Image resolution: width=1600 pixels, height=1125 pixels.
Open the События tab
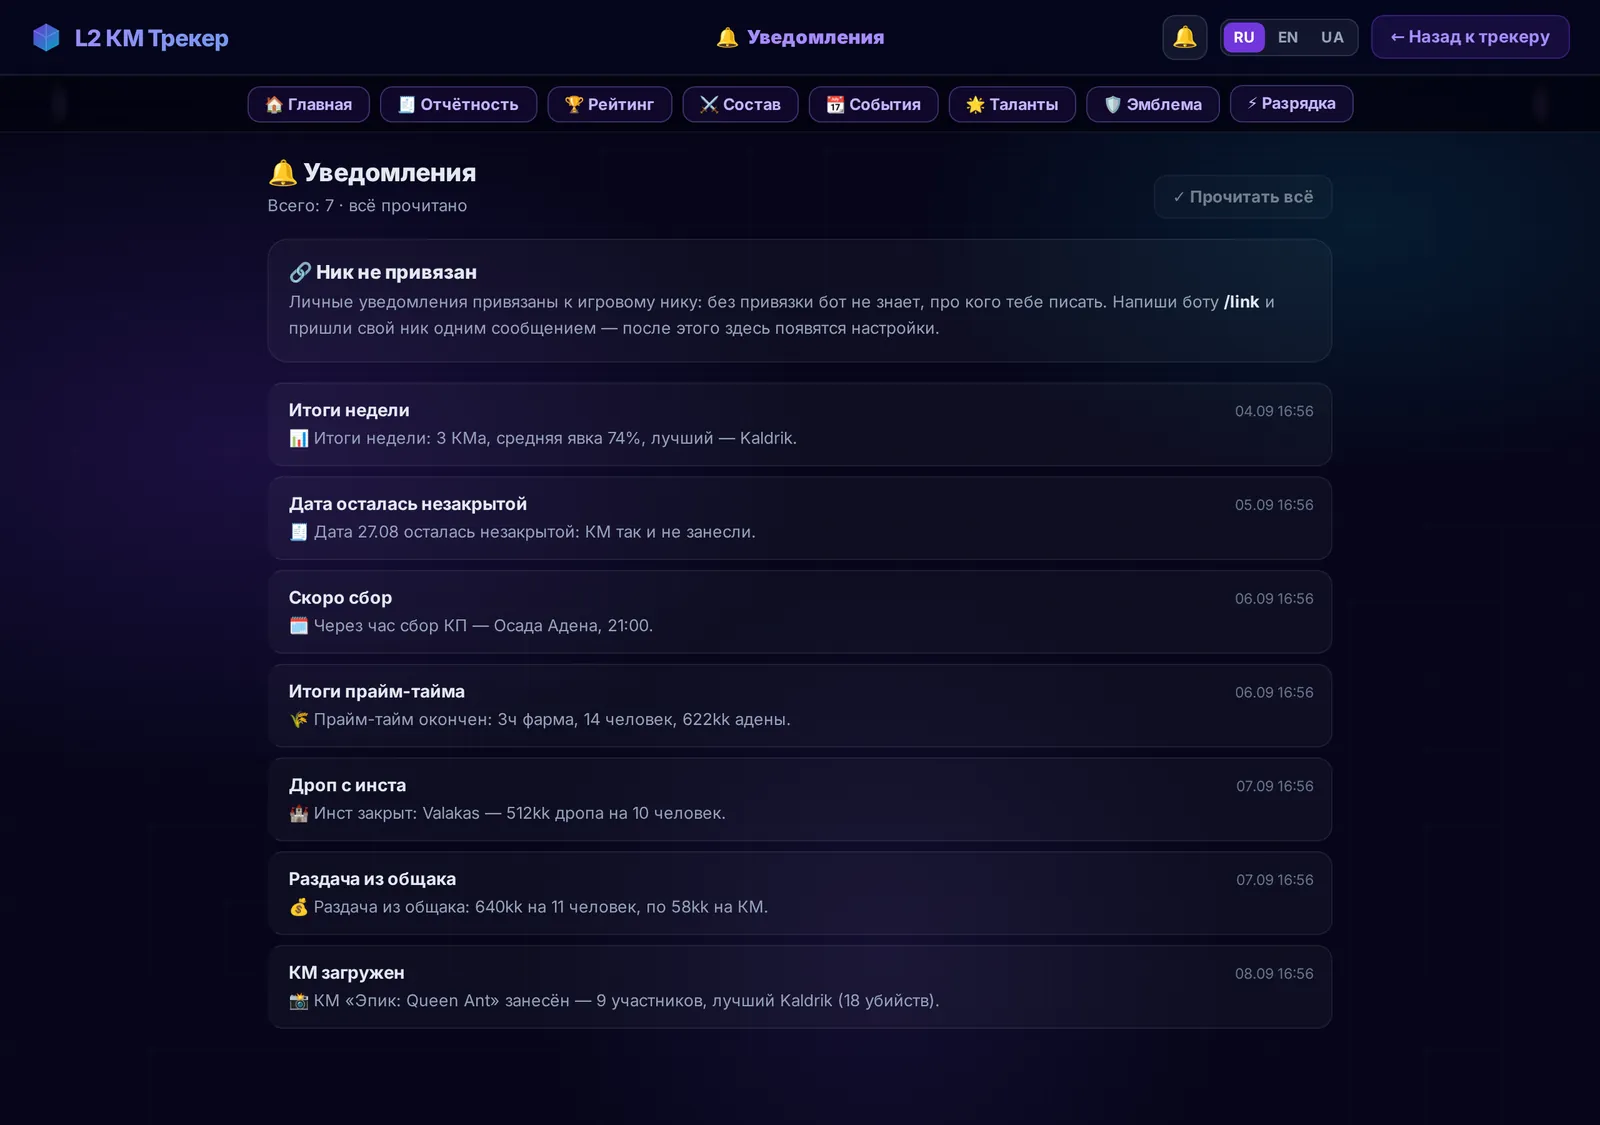coord(874,104)
